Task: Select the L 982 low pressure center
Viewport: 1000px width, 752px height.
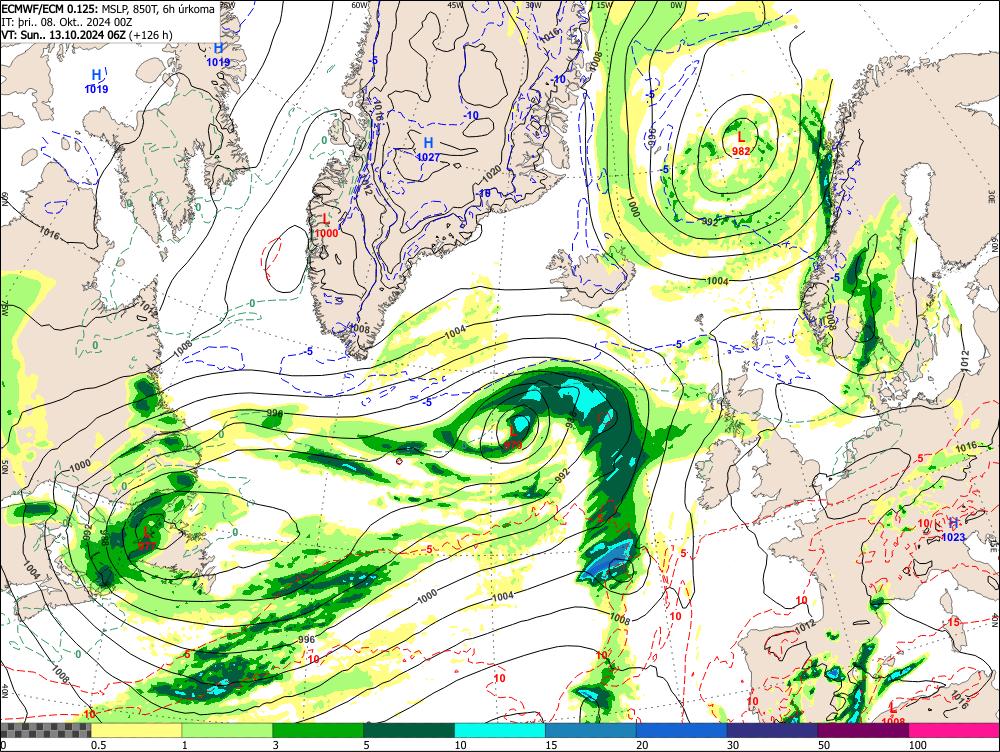Action: [x=740, y=144]
